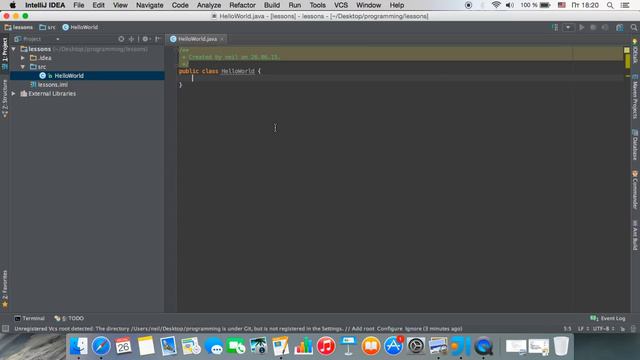Open iTunes from the Dock
640x360 pixels.
click(x=326, y=346)
